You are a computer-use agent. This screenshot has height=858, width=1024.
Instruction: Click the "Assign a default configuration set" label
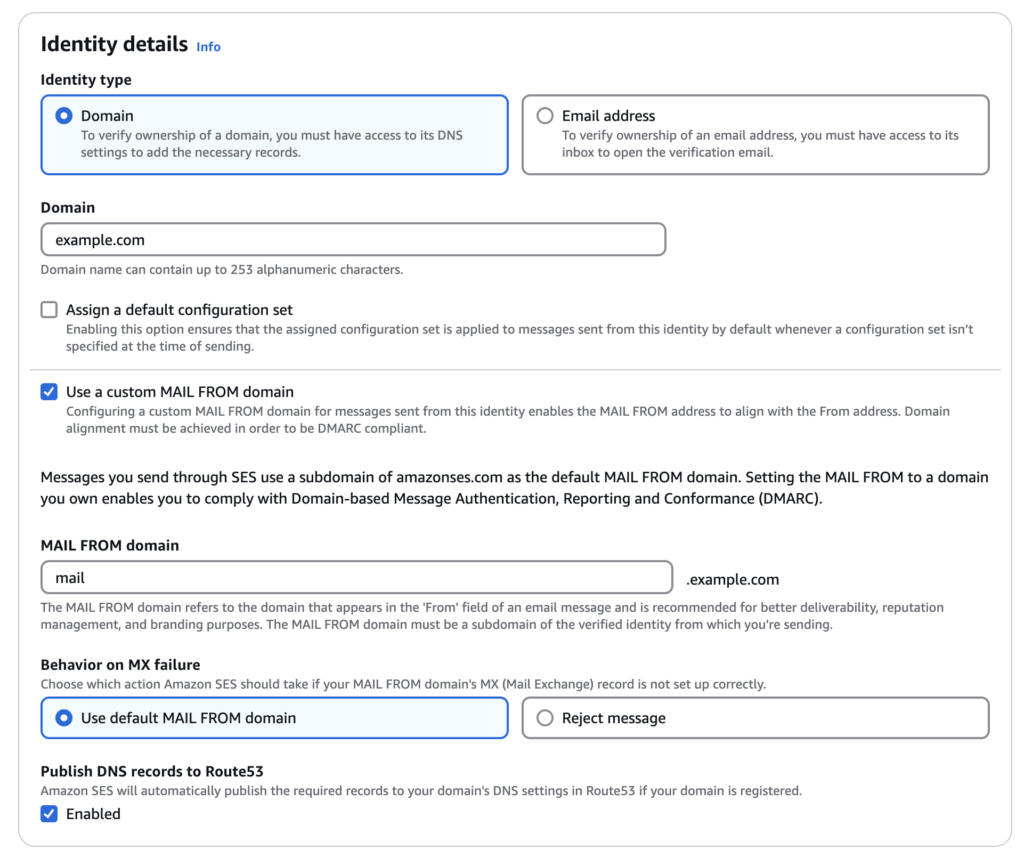[x=179, y=310]
